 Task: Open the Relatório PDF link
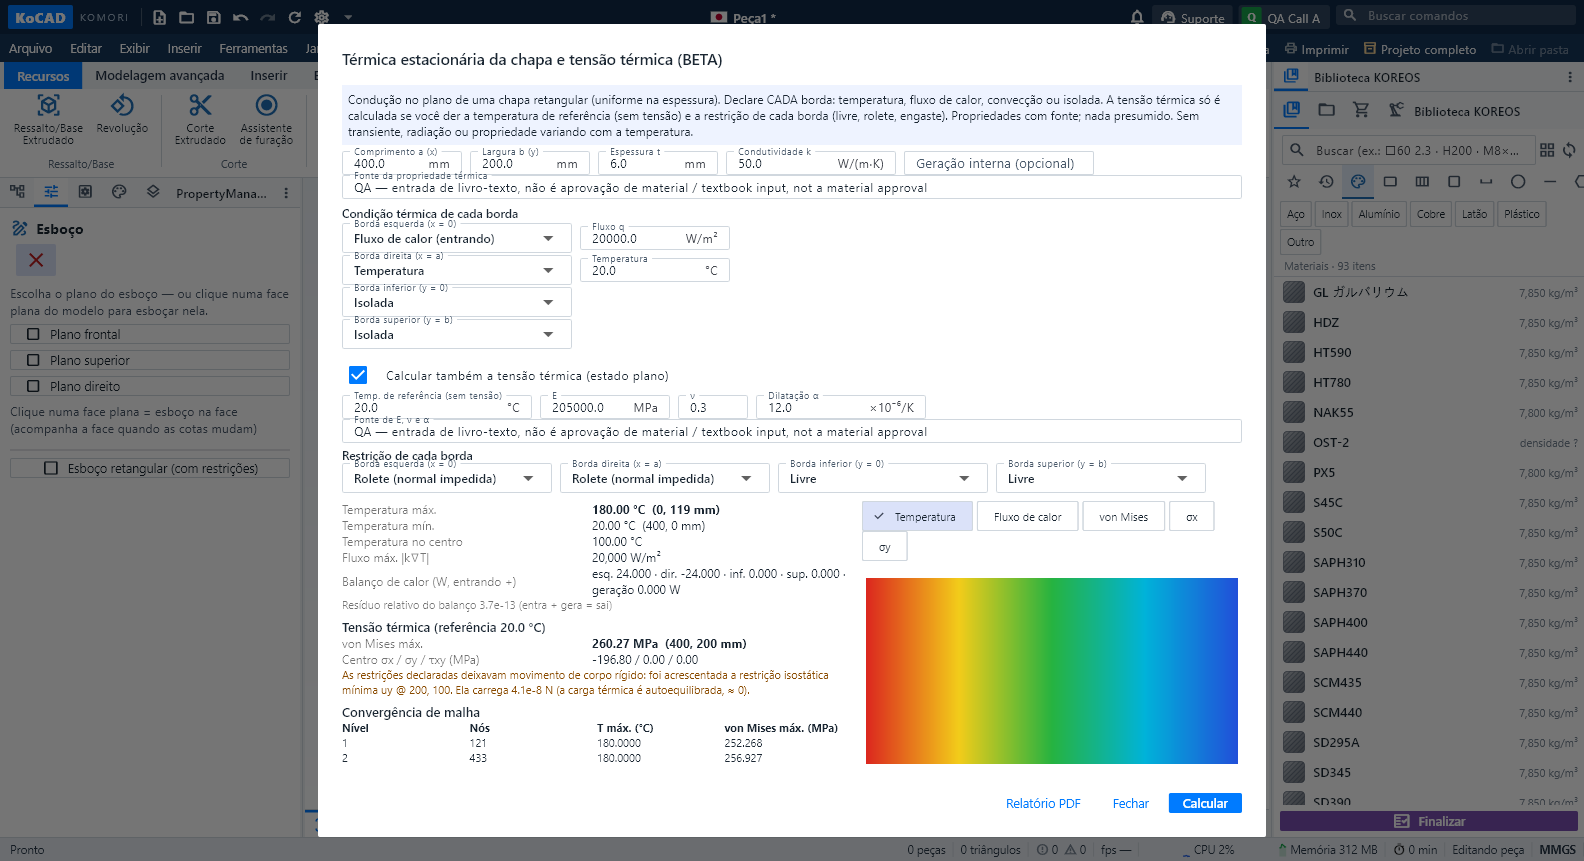pyautogui.click(x=1043, y=803)
